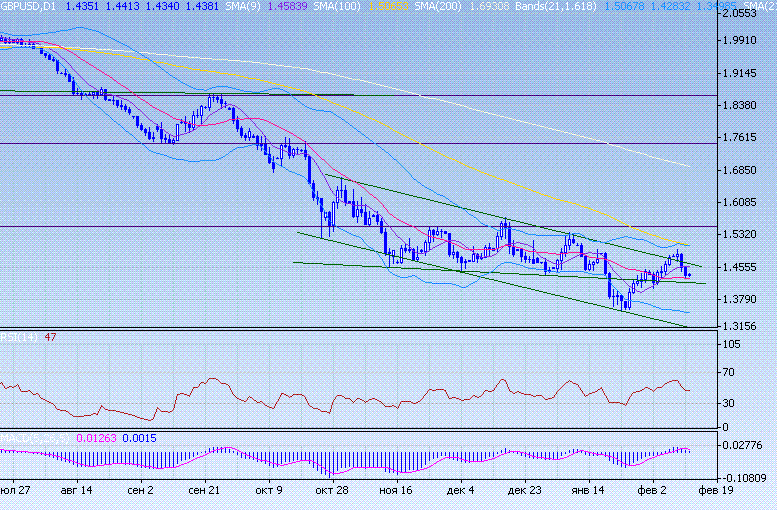Click RSI level 30 on the axis
The image size is (777, 510).
pos(729,403)
